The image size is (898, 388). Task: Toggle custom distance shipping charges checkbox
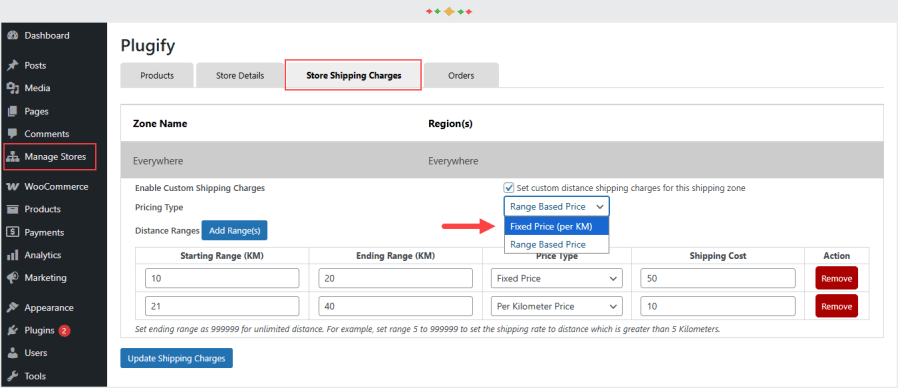(x=509, y=188)
